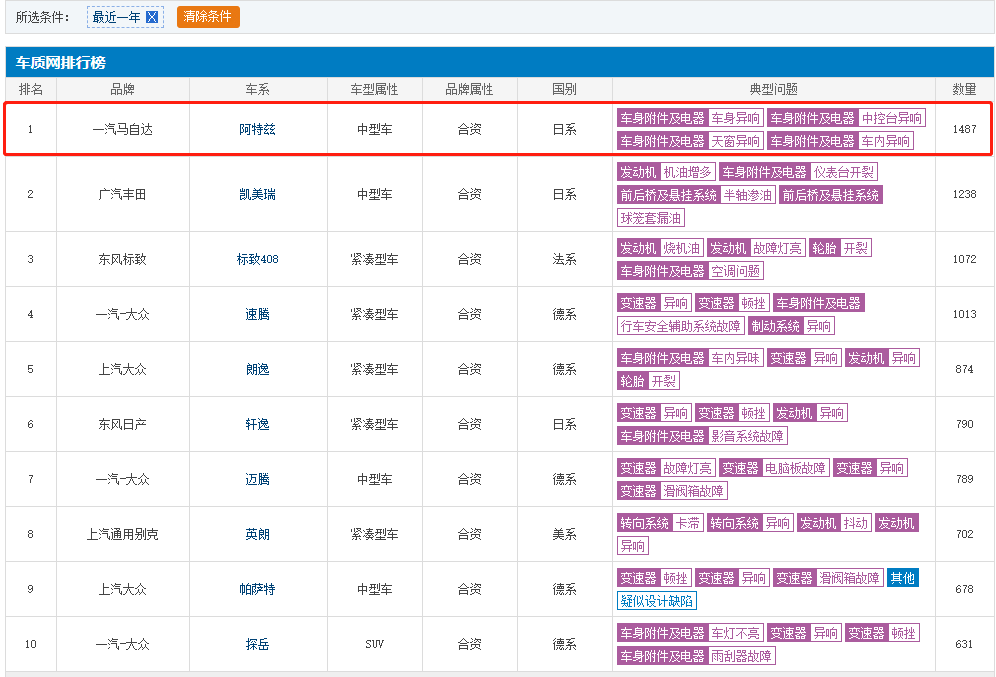Image resolution: width=996 pixels, height=677 pixels.
Task: Click the 美系 country cell
Action: coord(565,535)
